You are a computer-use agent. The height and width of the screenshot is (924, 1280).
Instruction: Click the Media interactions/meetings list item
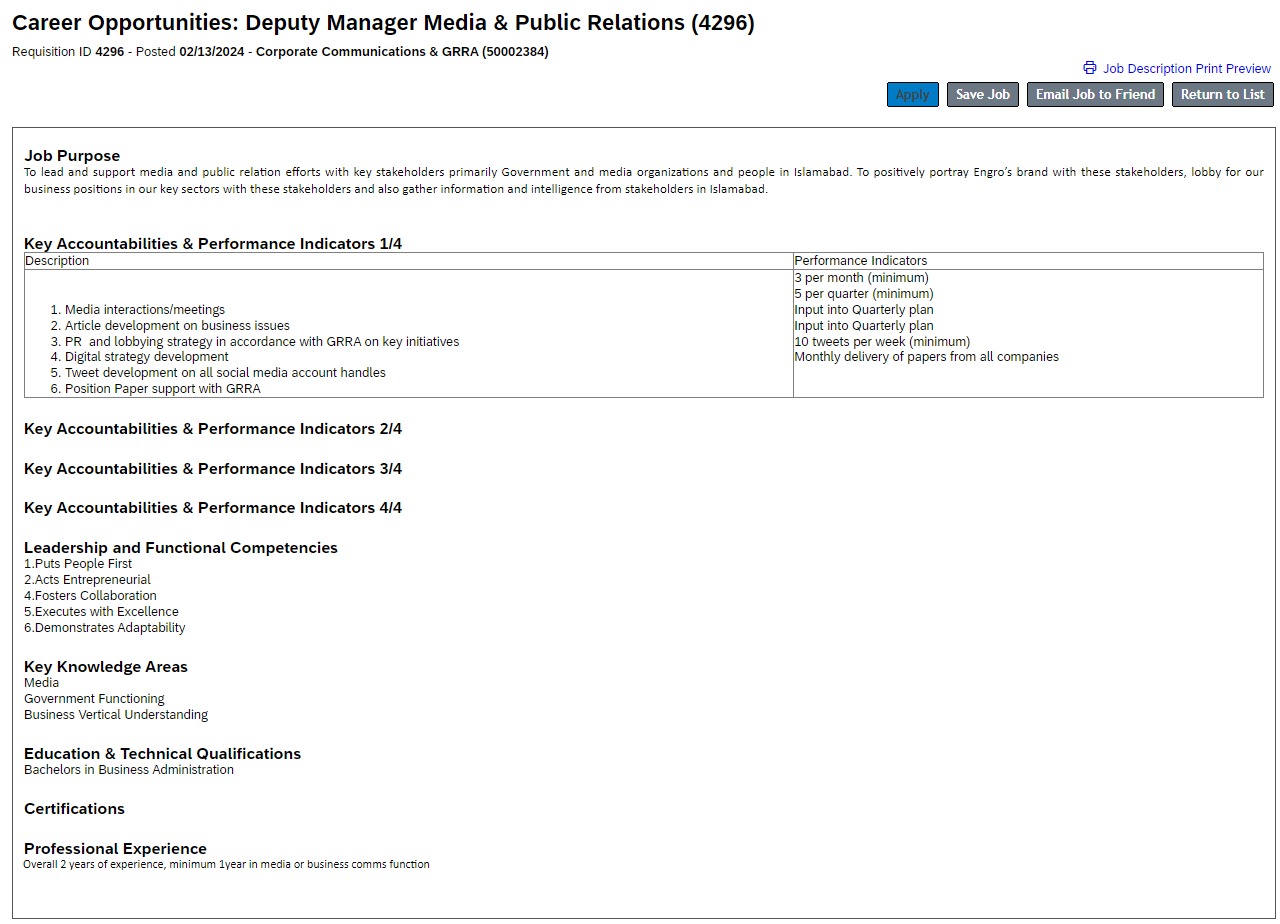145,310
